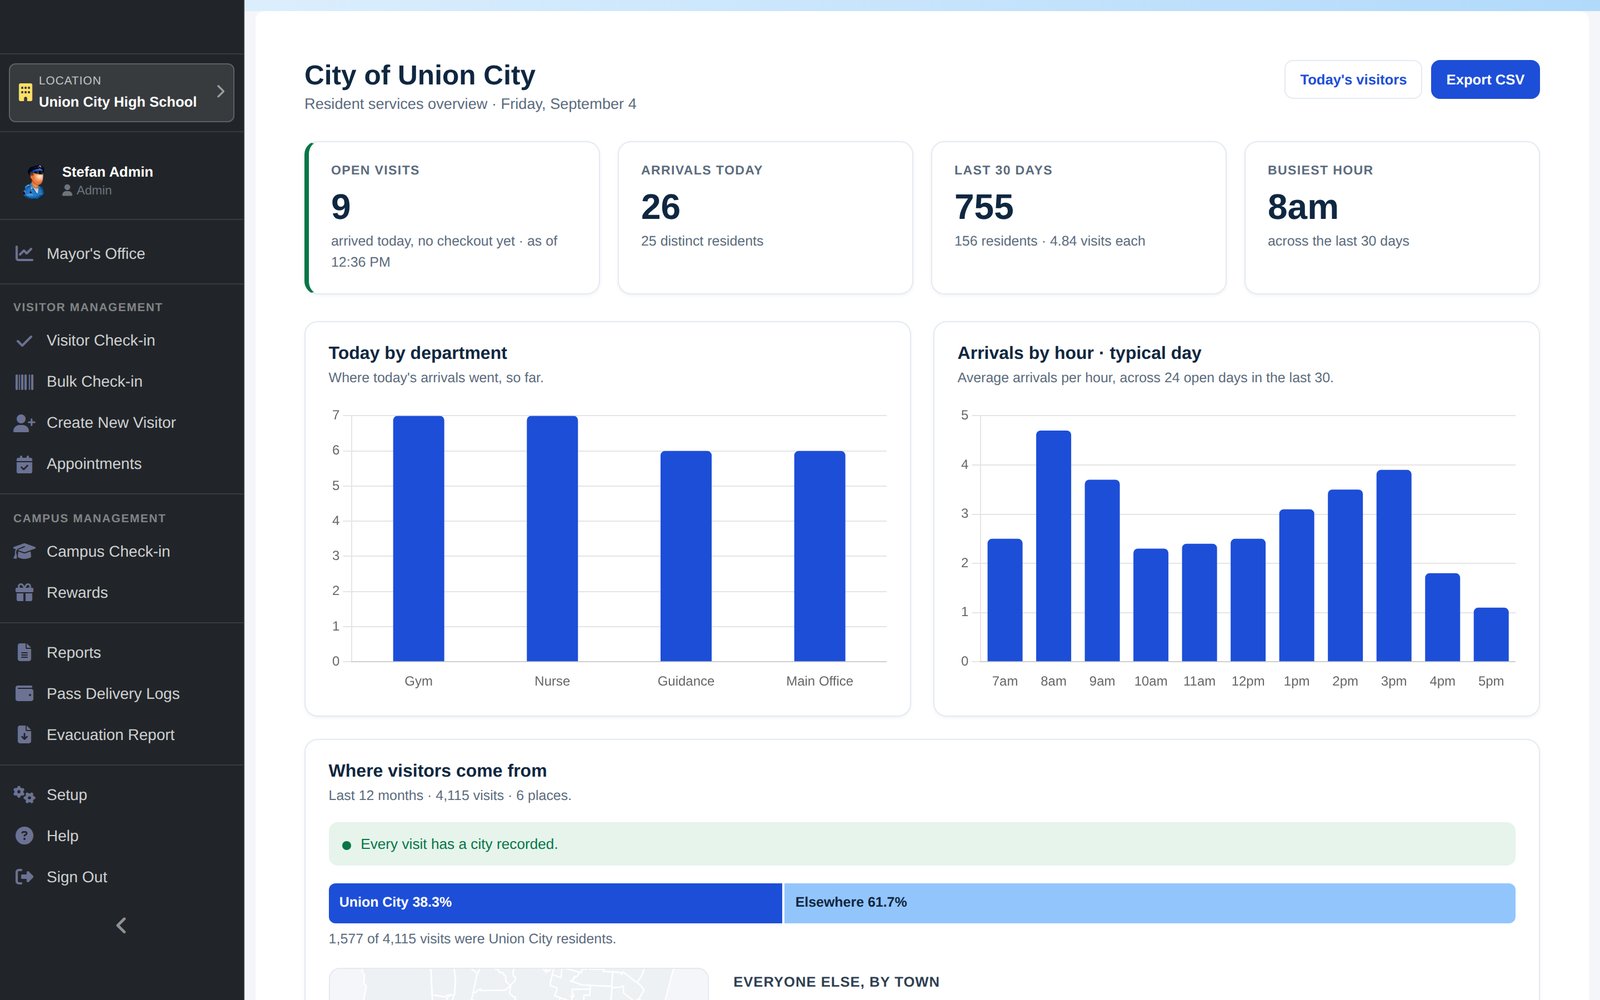Click the Help question mark icon

[x=24, y=836]
